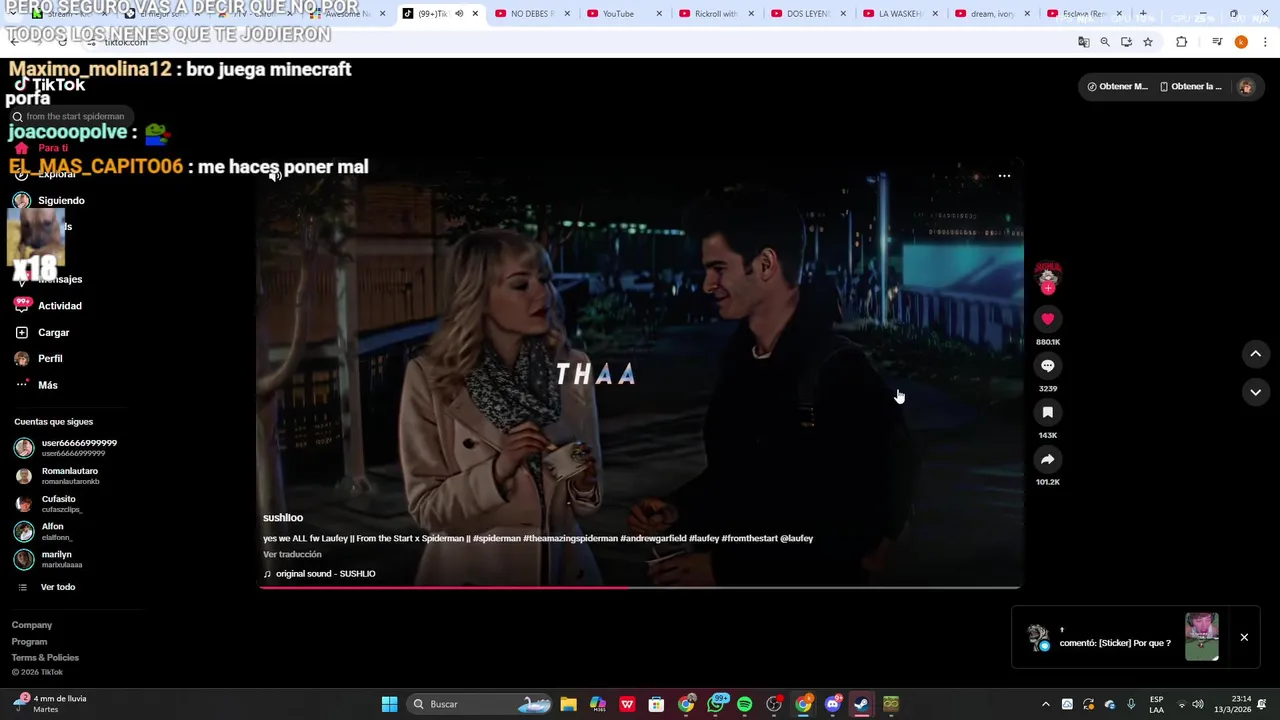1280x720 pixels.
Task: Like the video with the heart icon
Action: pyautogui.click(x=1047, y=319)
